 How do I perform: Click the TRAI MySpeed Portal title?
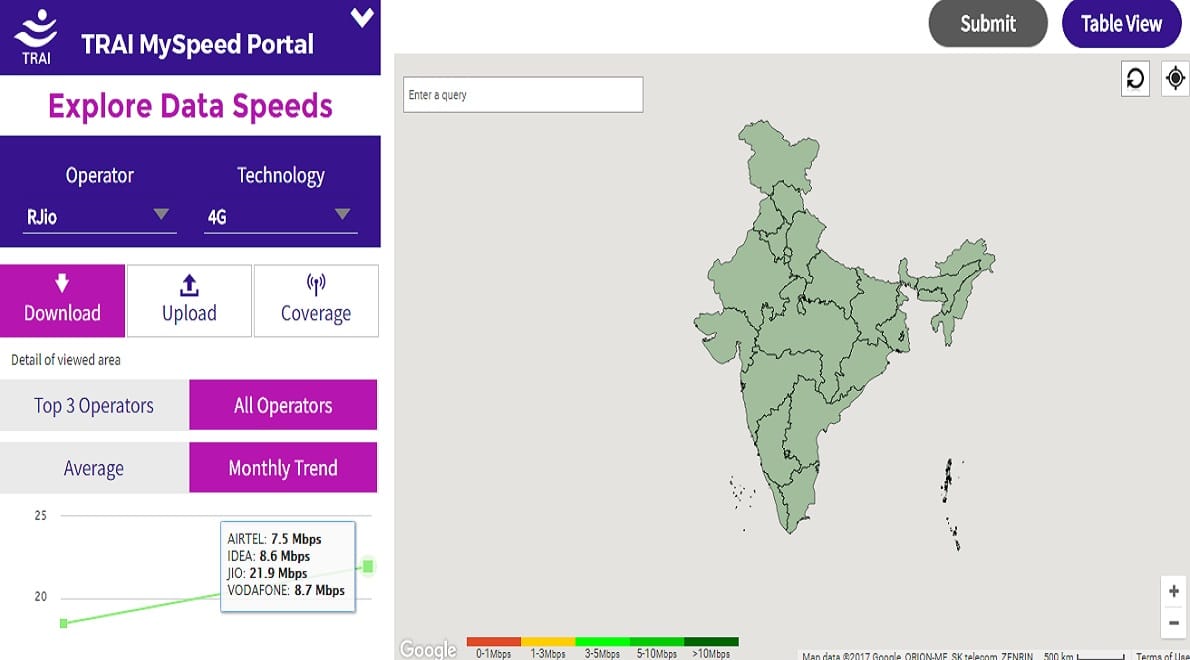tap(197, 44)
